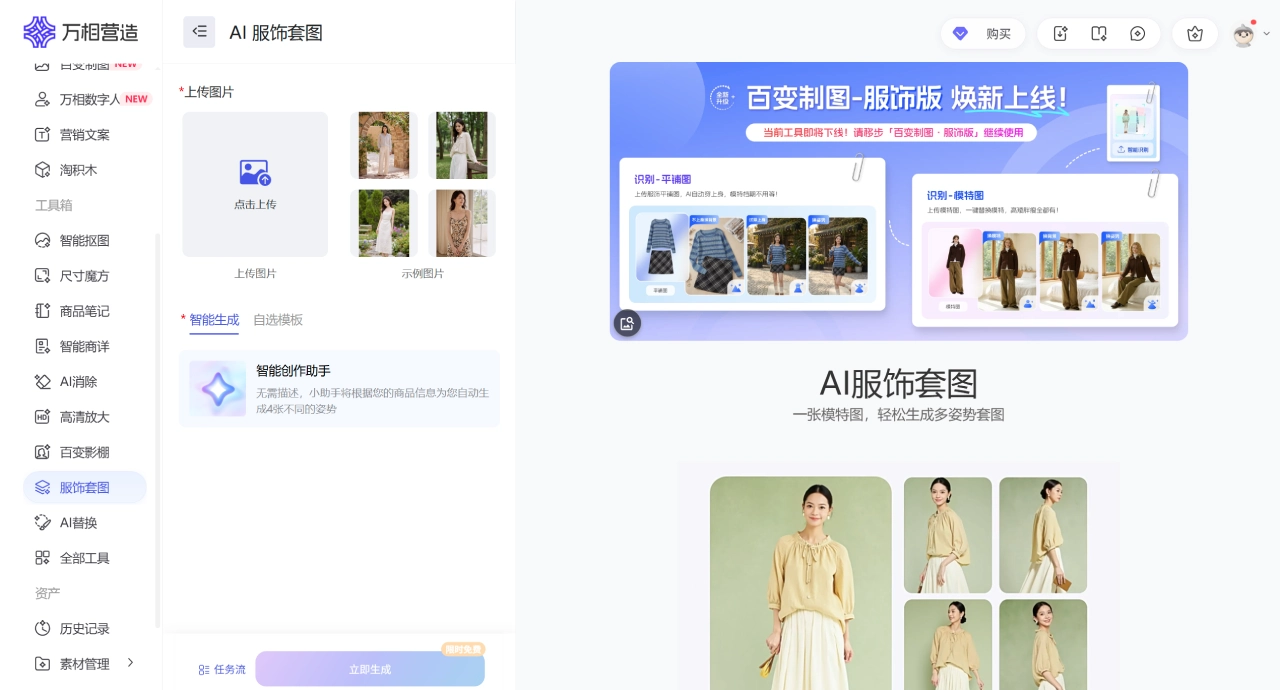Select 服饰套图 in the sidebar
This screenshot has height=690, width=1280.
[x=85, y=487]
